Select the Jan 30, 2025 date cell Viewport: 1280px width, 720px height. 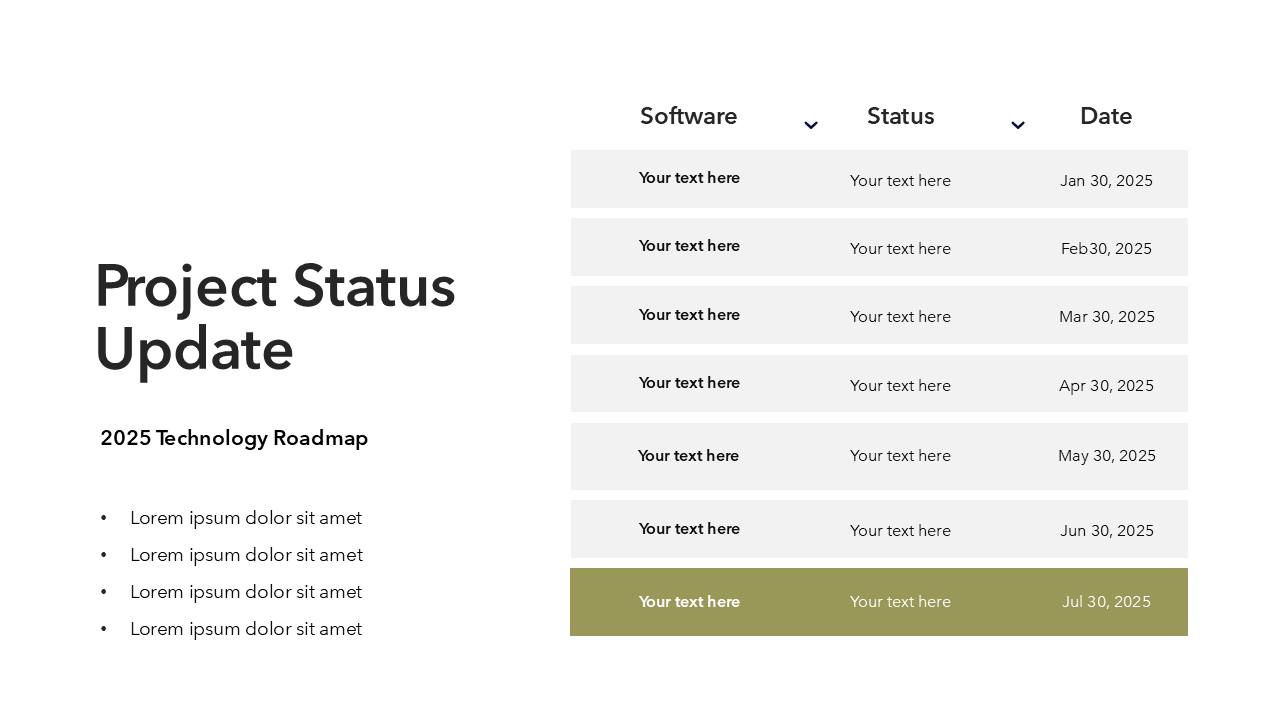(1106, 181)
